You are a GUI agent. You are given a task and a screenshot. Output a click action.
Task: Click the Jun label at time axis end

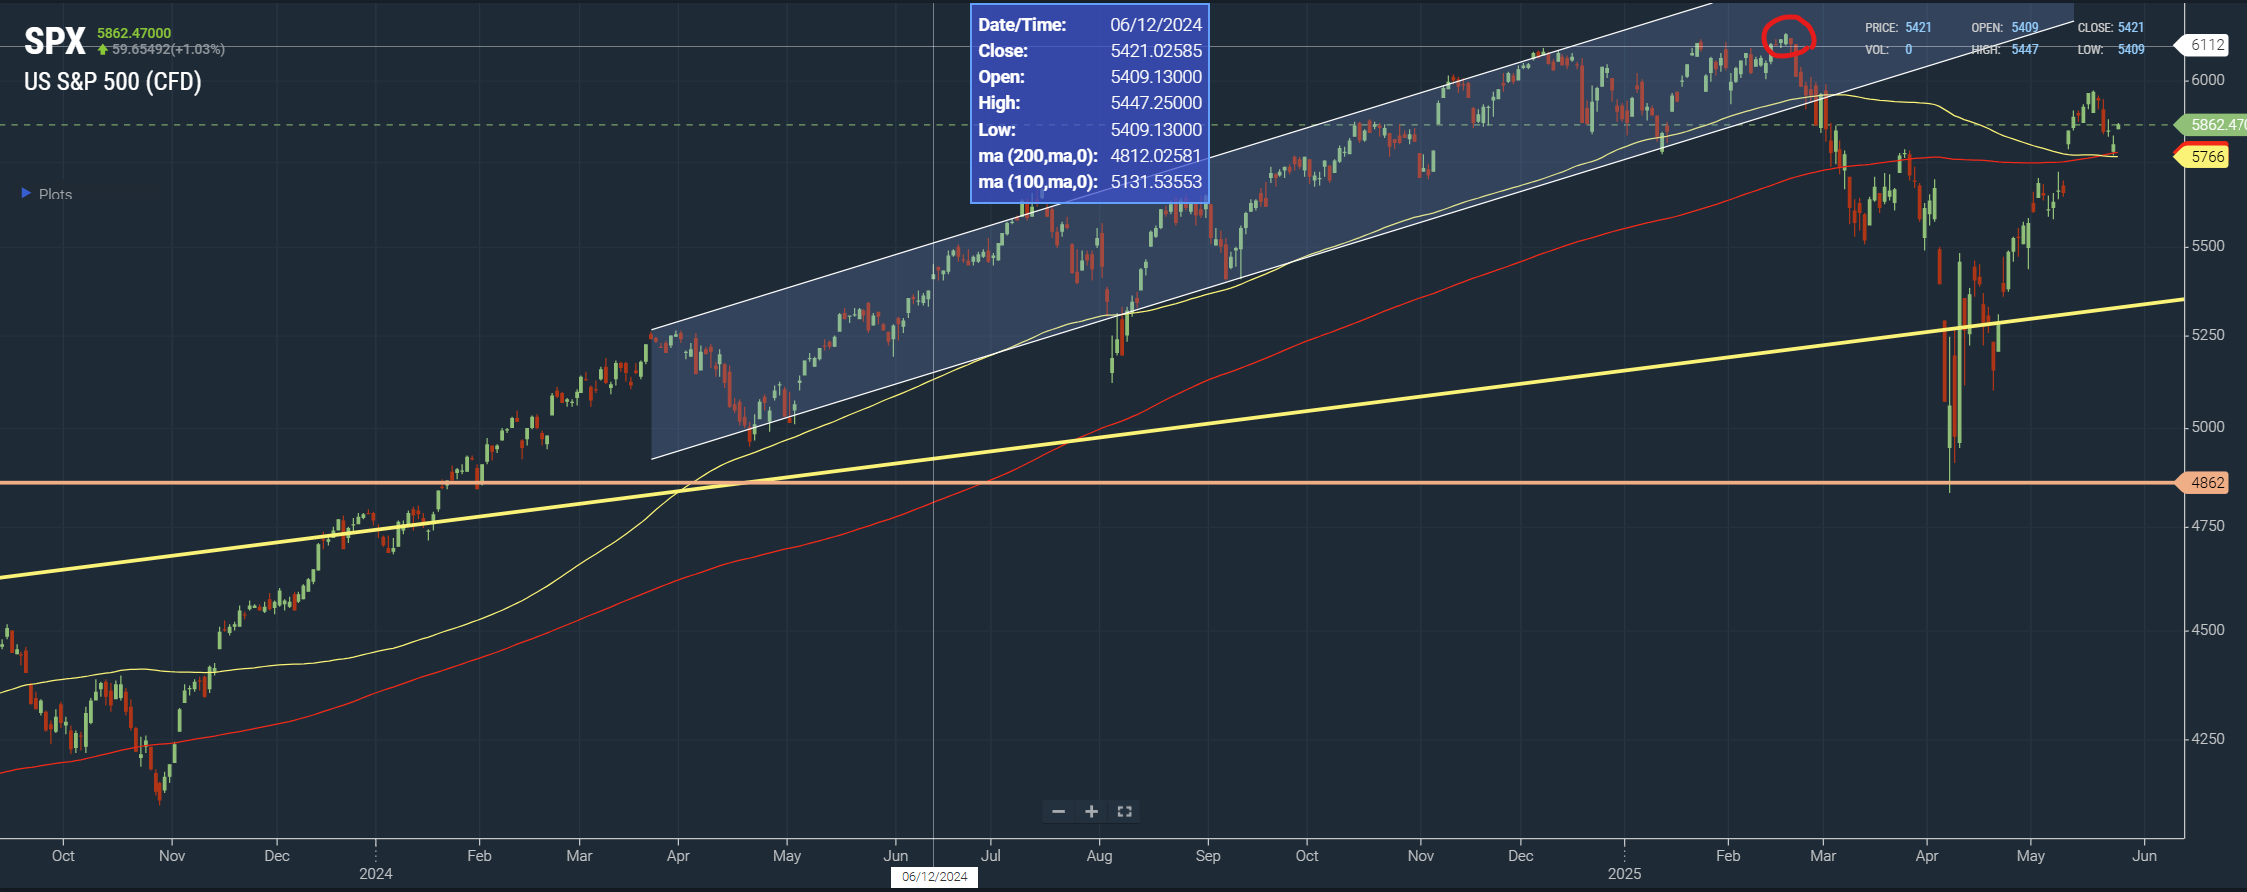pyautogui.click(x=2144, y=856)
